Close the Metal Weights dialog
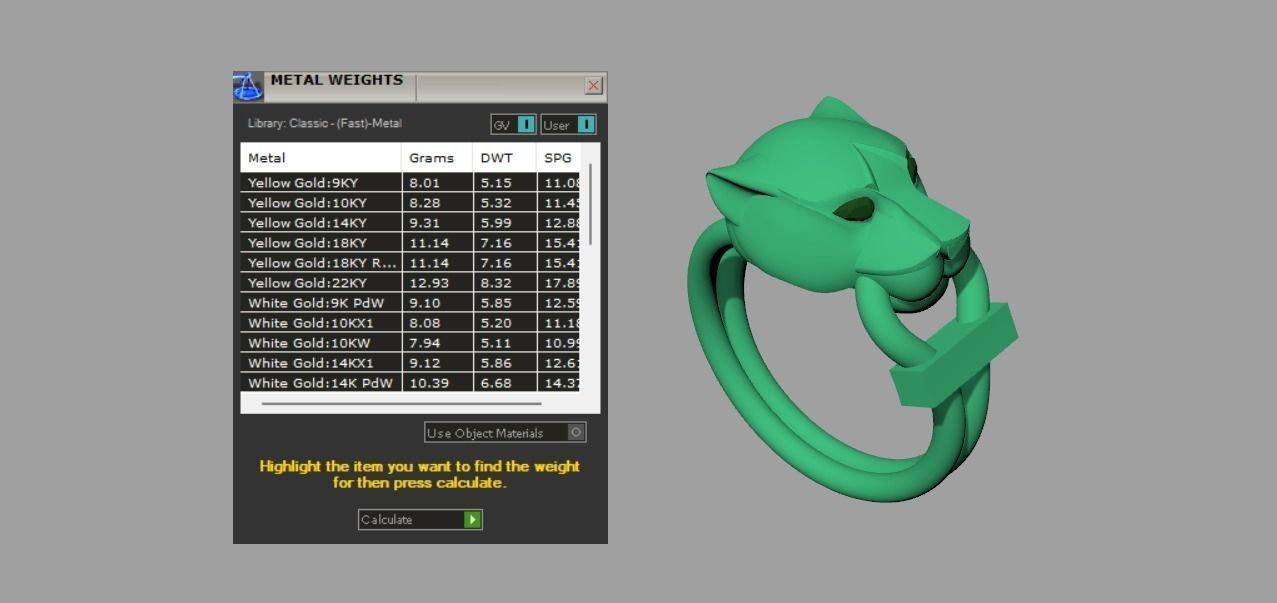Viewport: 1277px width, 603px height. click(x=594, y=86)
